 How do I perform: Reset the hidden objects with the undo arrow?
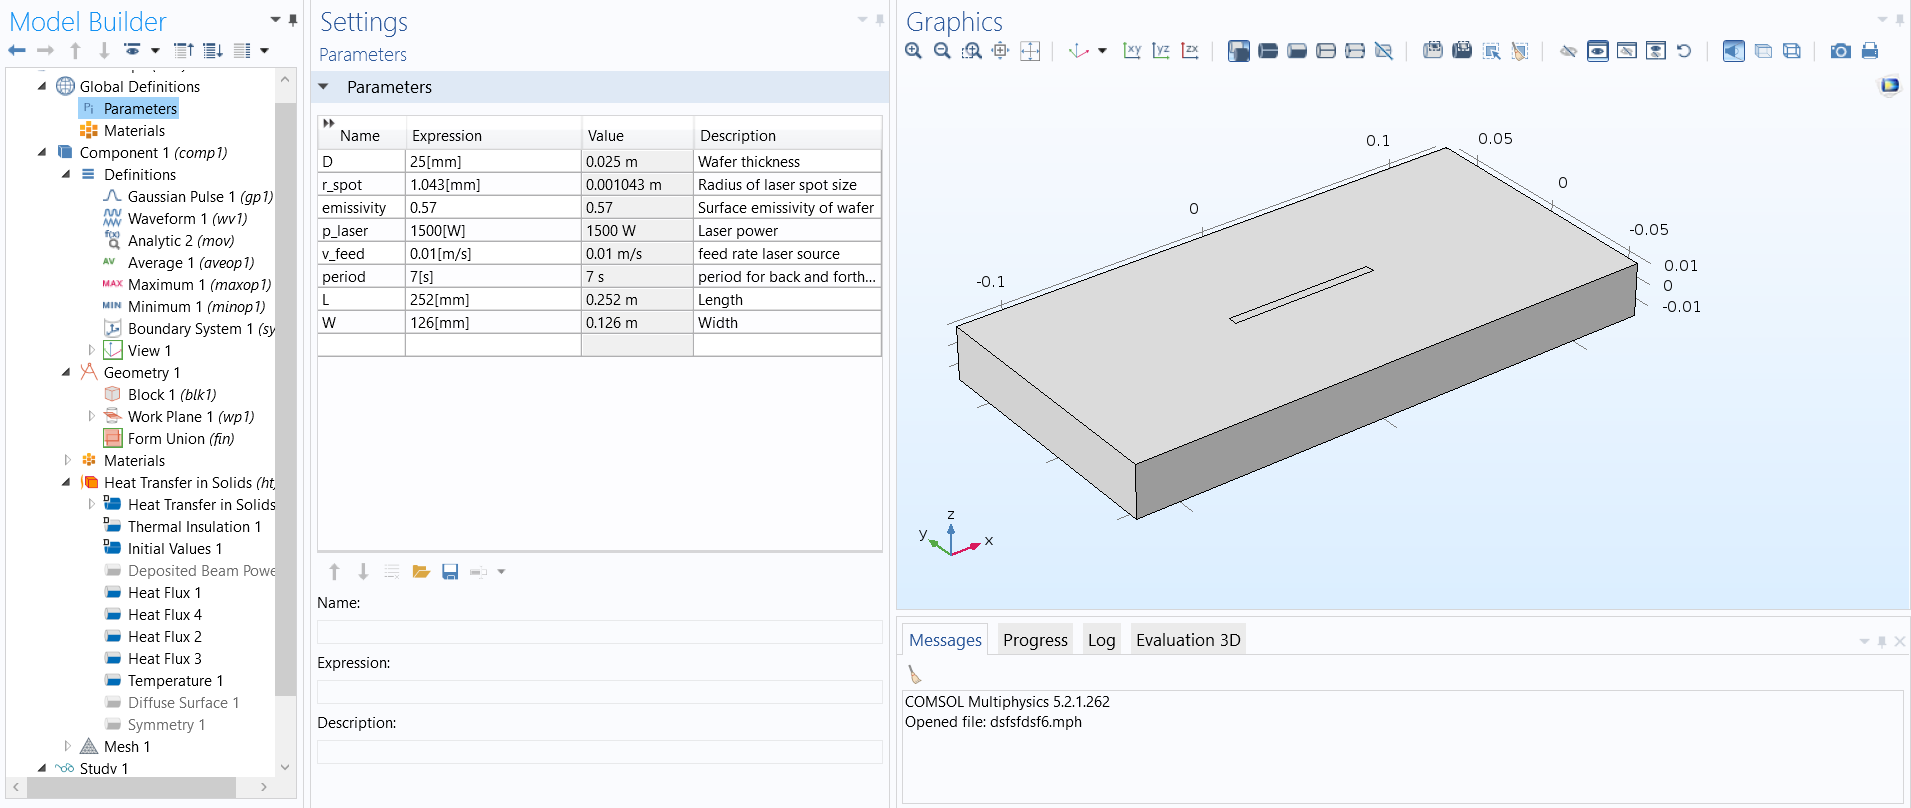(x=1684, y=51)
